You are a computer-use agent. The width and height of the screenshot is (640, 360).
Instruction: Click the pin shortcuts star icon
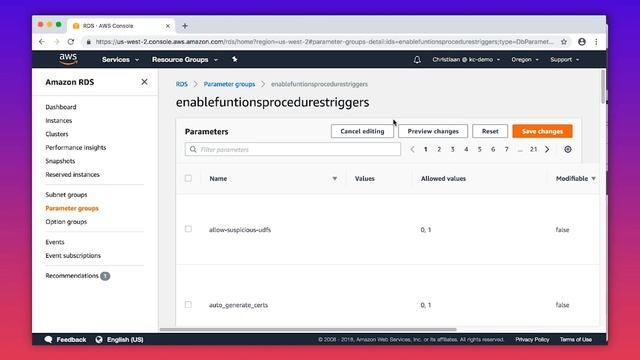tap(235, 59)
